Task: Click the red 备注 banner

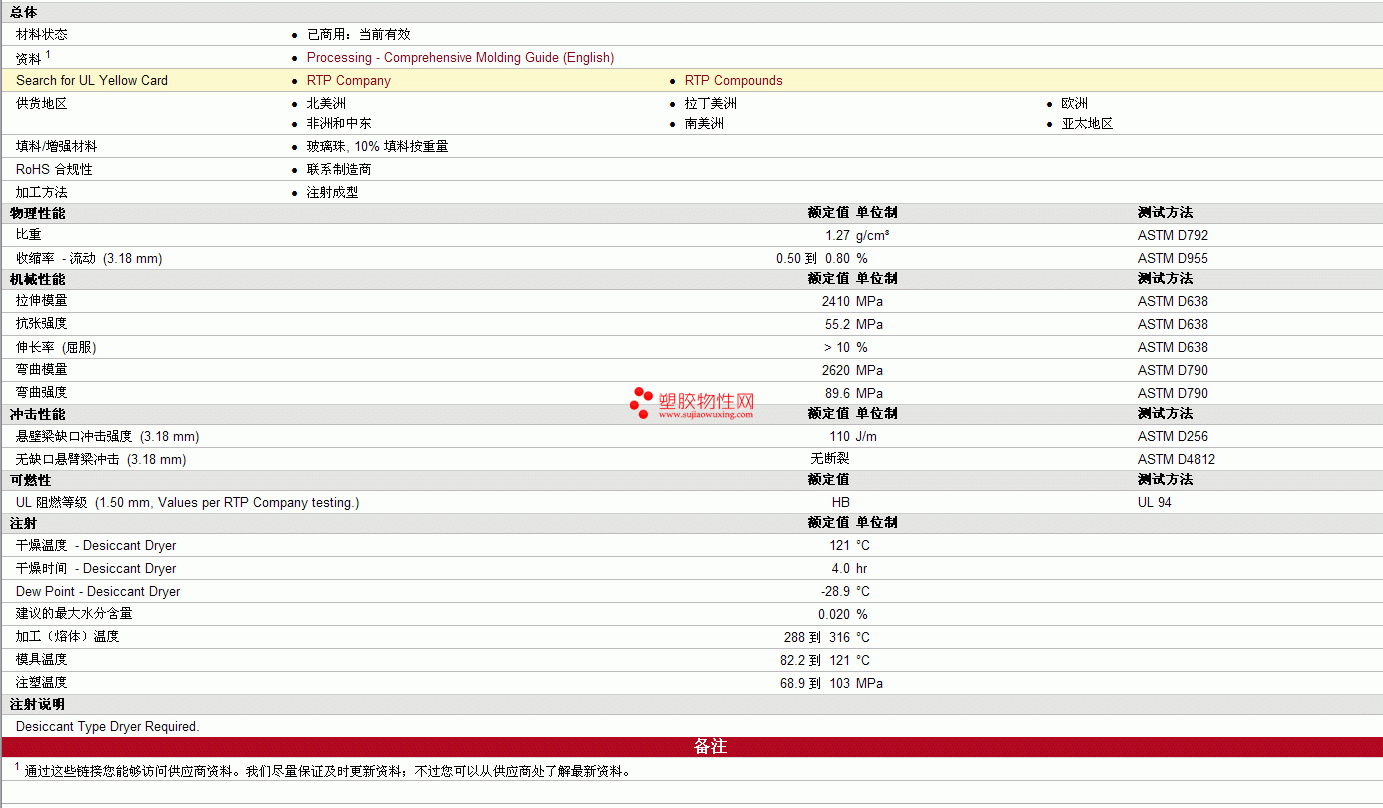Action: coord(691,747)
